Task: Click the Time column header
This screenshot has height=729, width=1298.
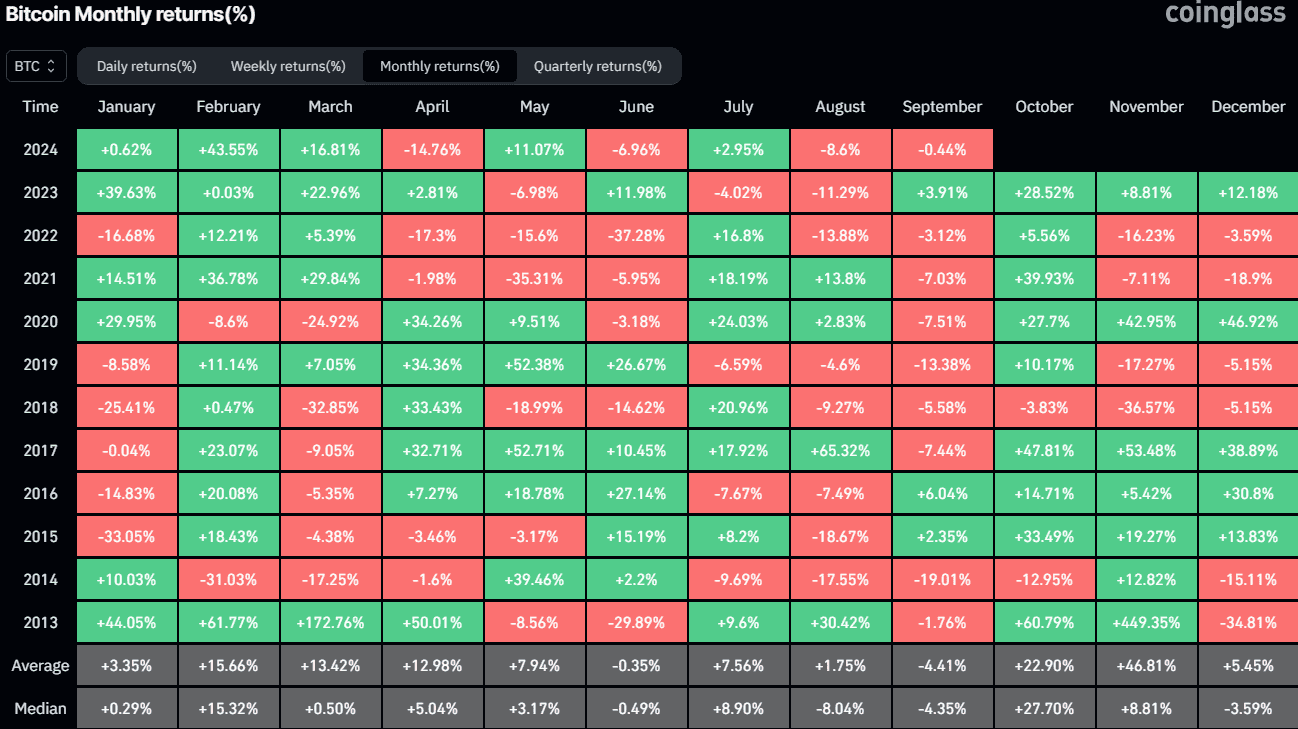Action: click(x=40, y=106)
